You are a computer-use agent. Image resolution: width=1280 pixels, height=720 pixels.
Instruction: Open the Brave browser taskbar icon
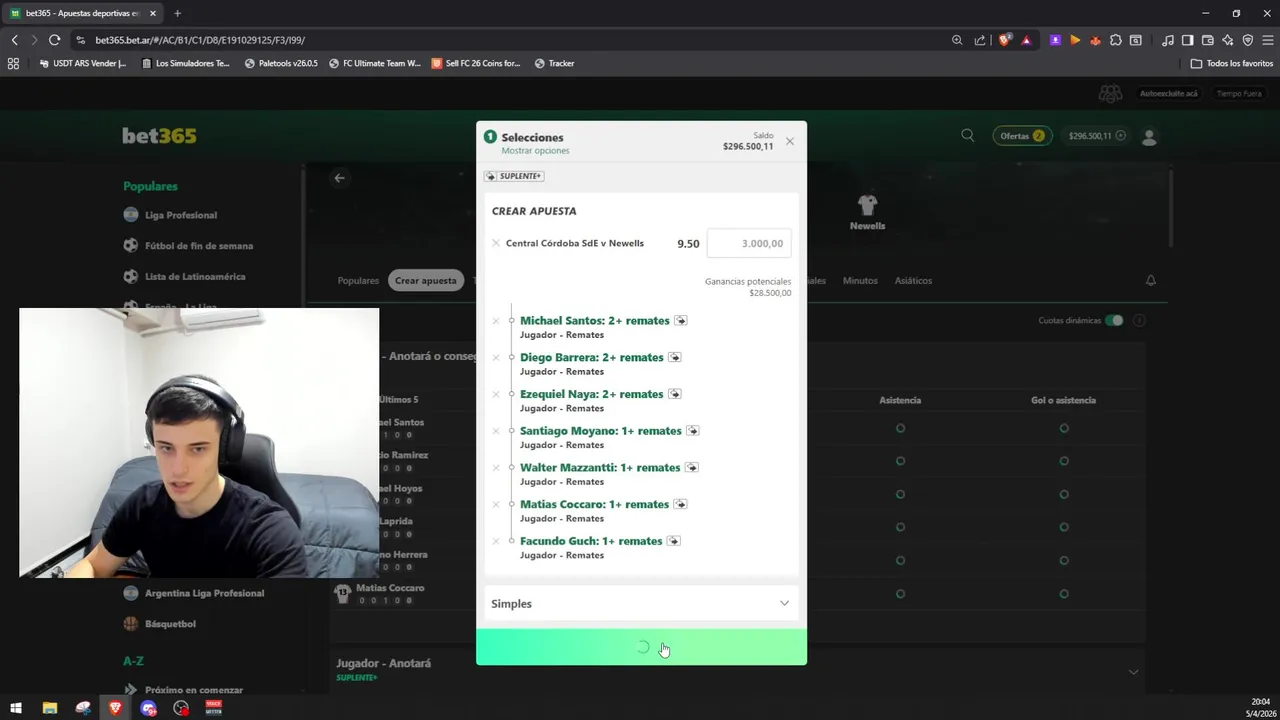pos(116,708)
